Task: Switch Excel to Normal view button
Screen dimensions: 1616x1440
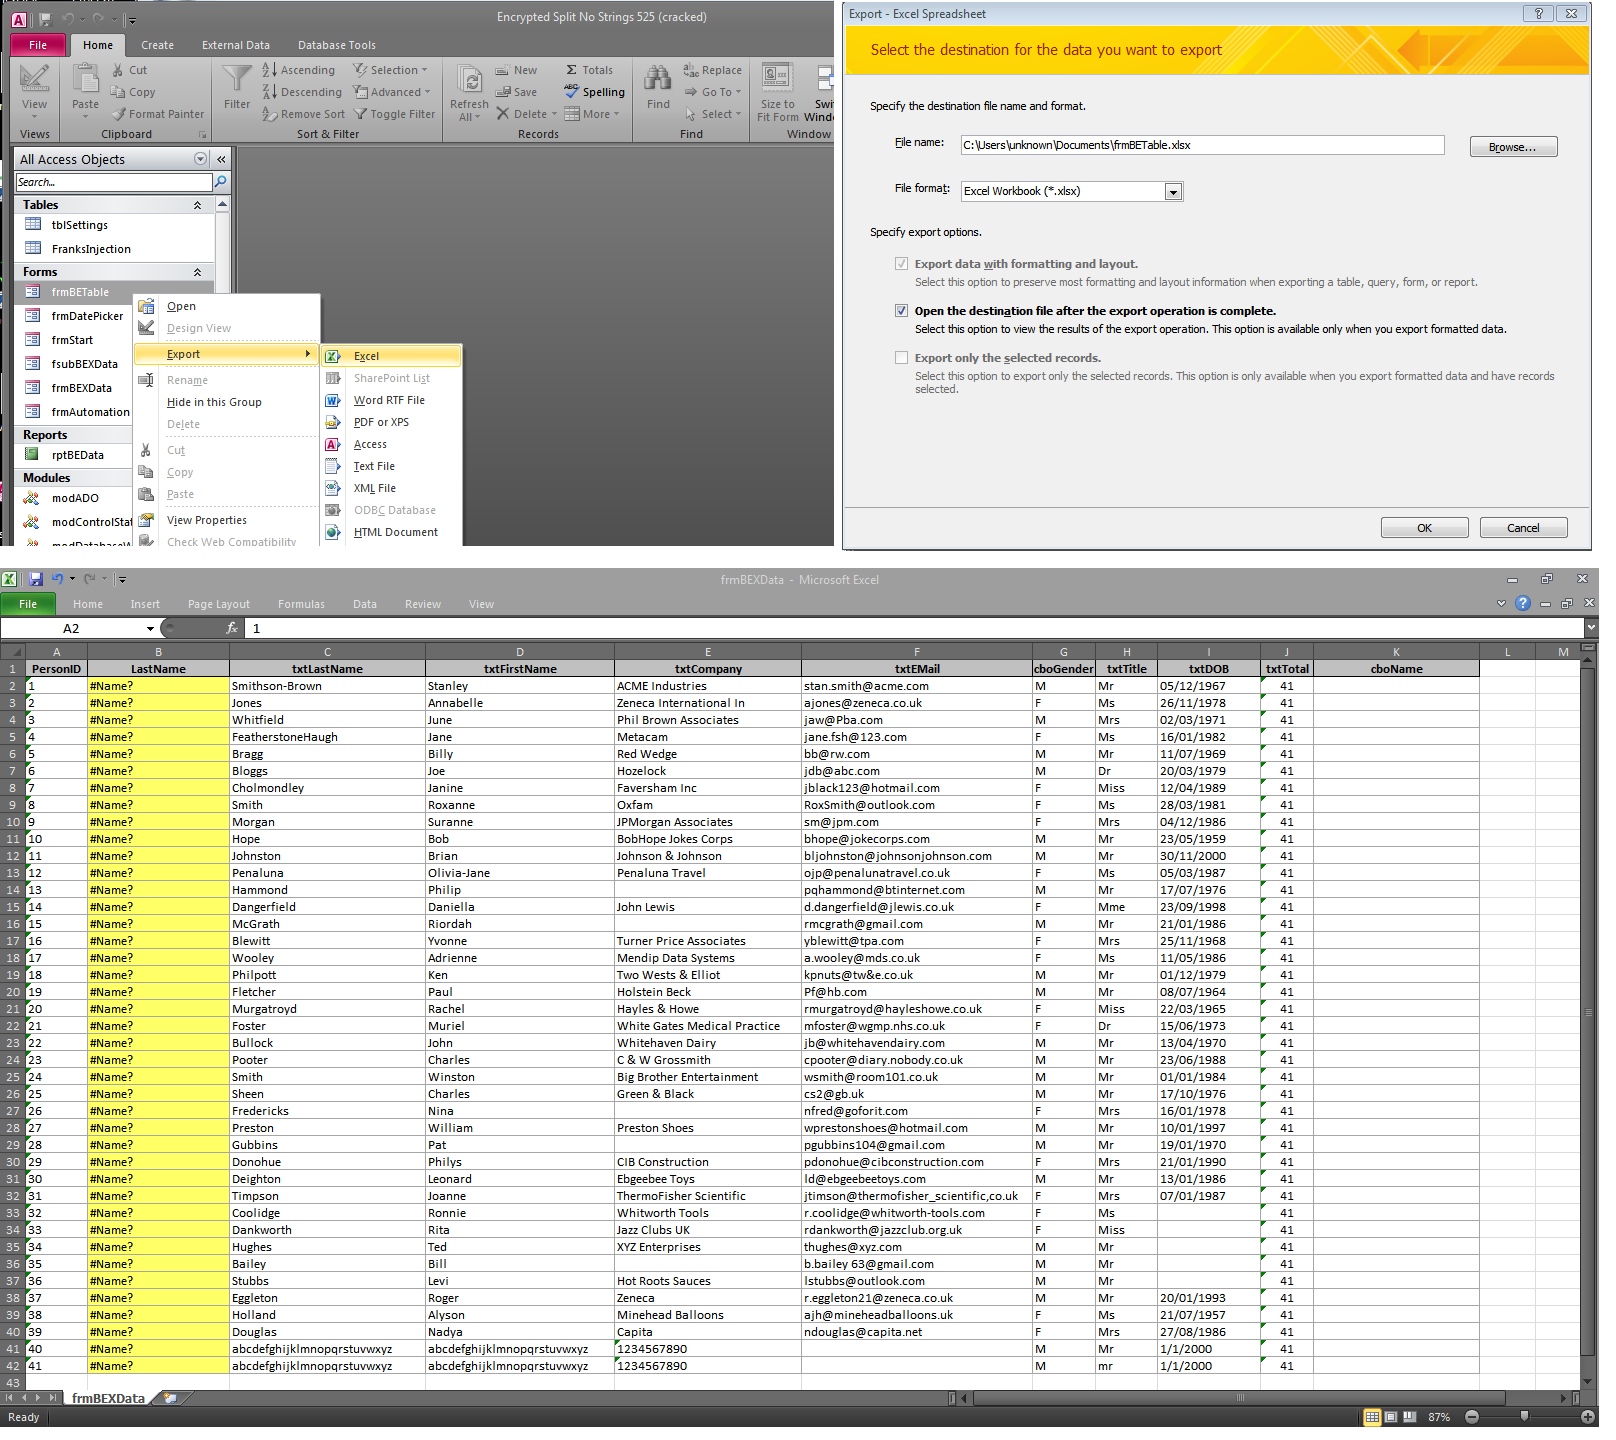Action: pyautogui.click(x=1373, y=1417)
